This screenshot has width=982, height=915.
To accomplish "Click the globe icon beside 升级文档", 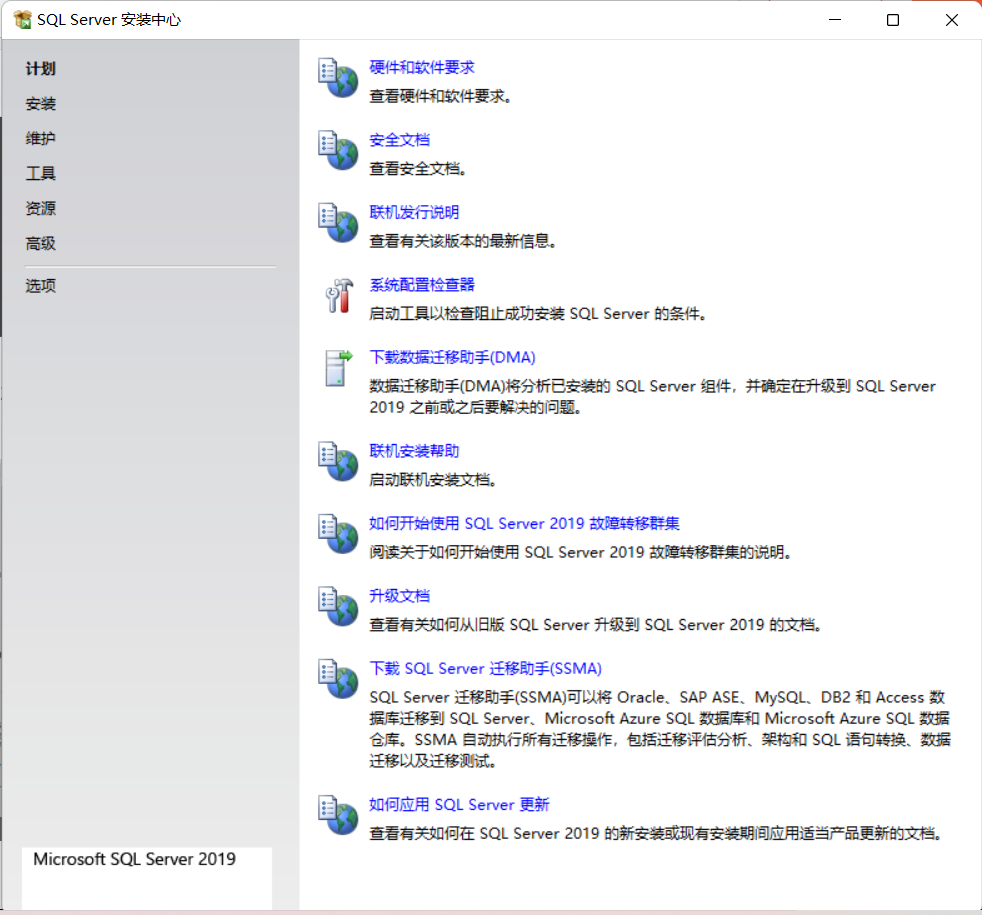I will tap(338, 606).
